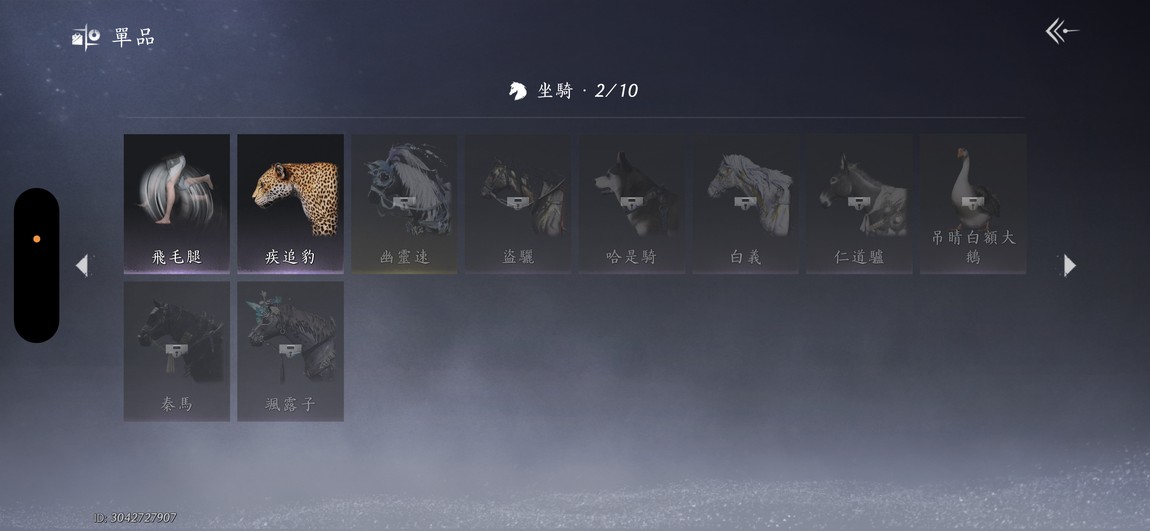The width and height of the screenshot is (1150, 531).
Task: Open the locked 盜驪 horse card
Action: [518, 204]
